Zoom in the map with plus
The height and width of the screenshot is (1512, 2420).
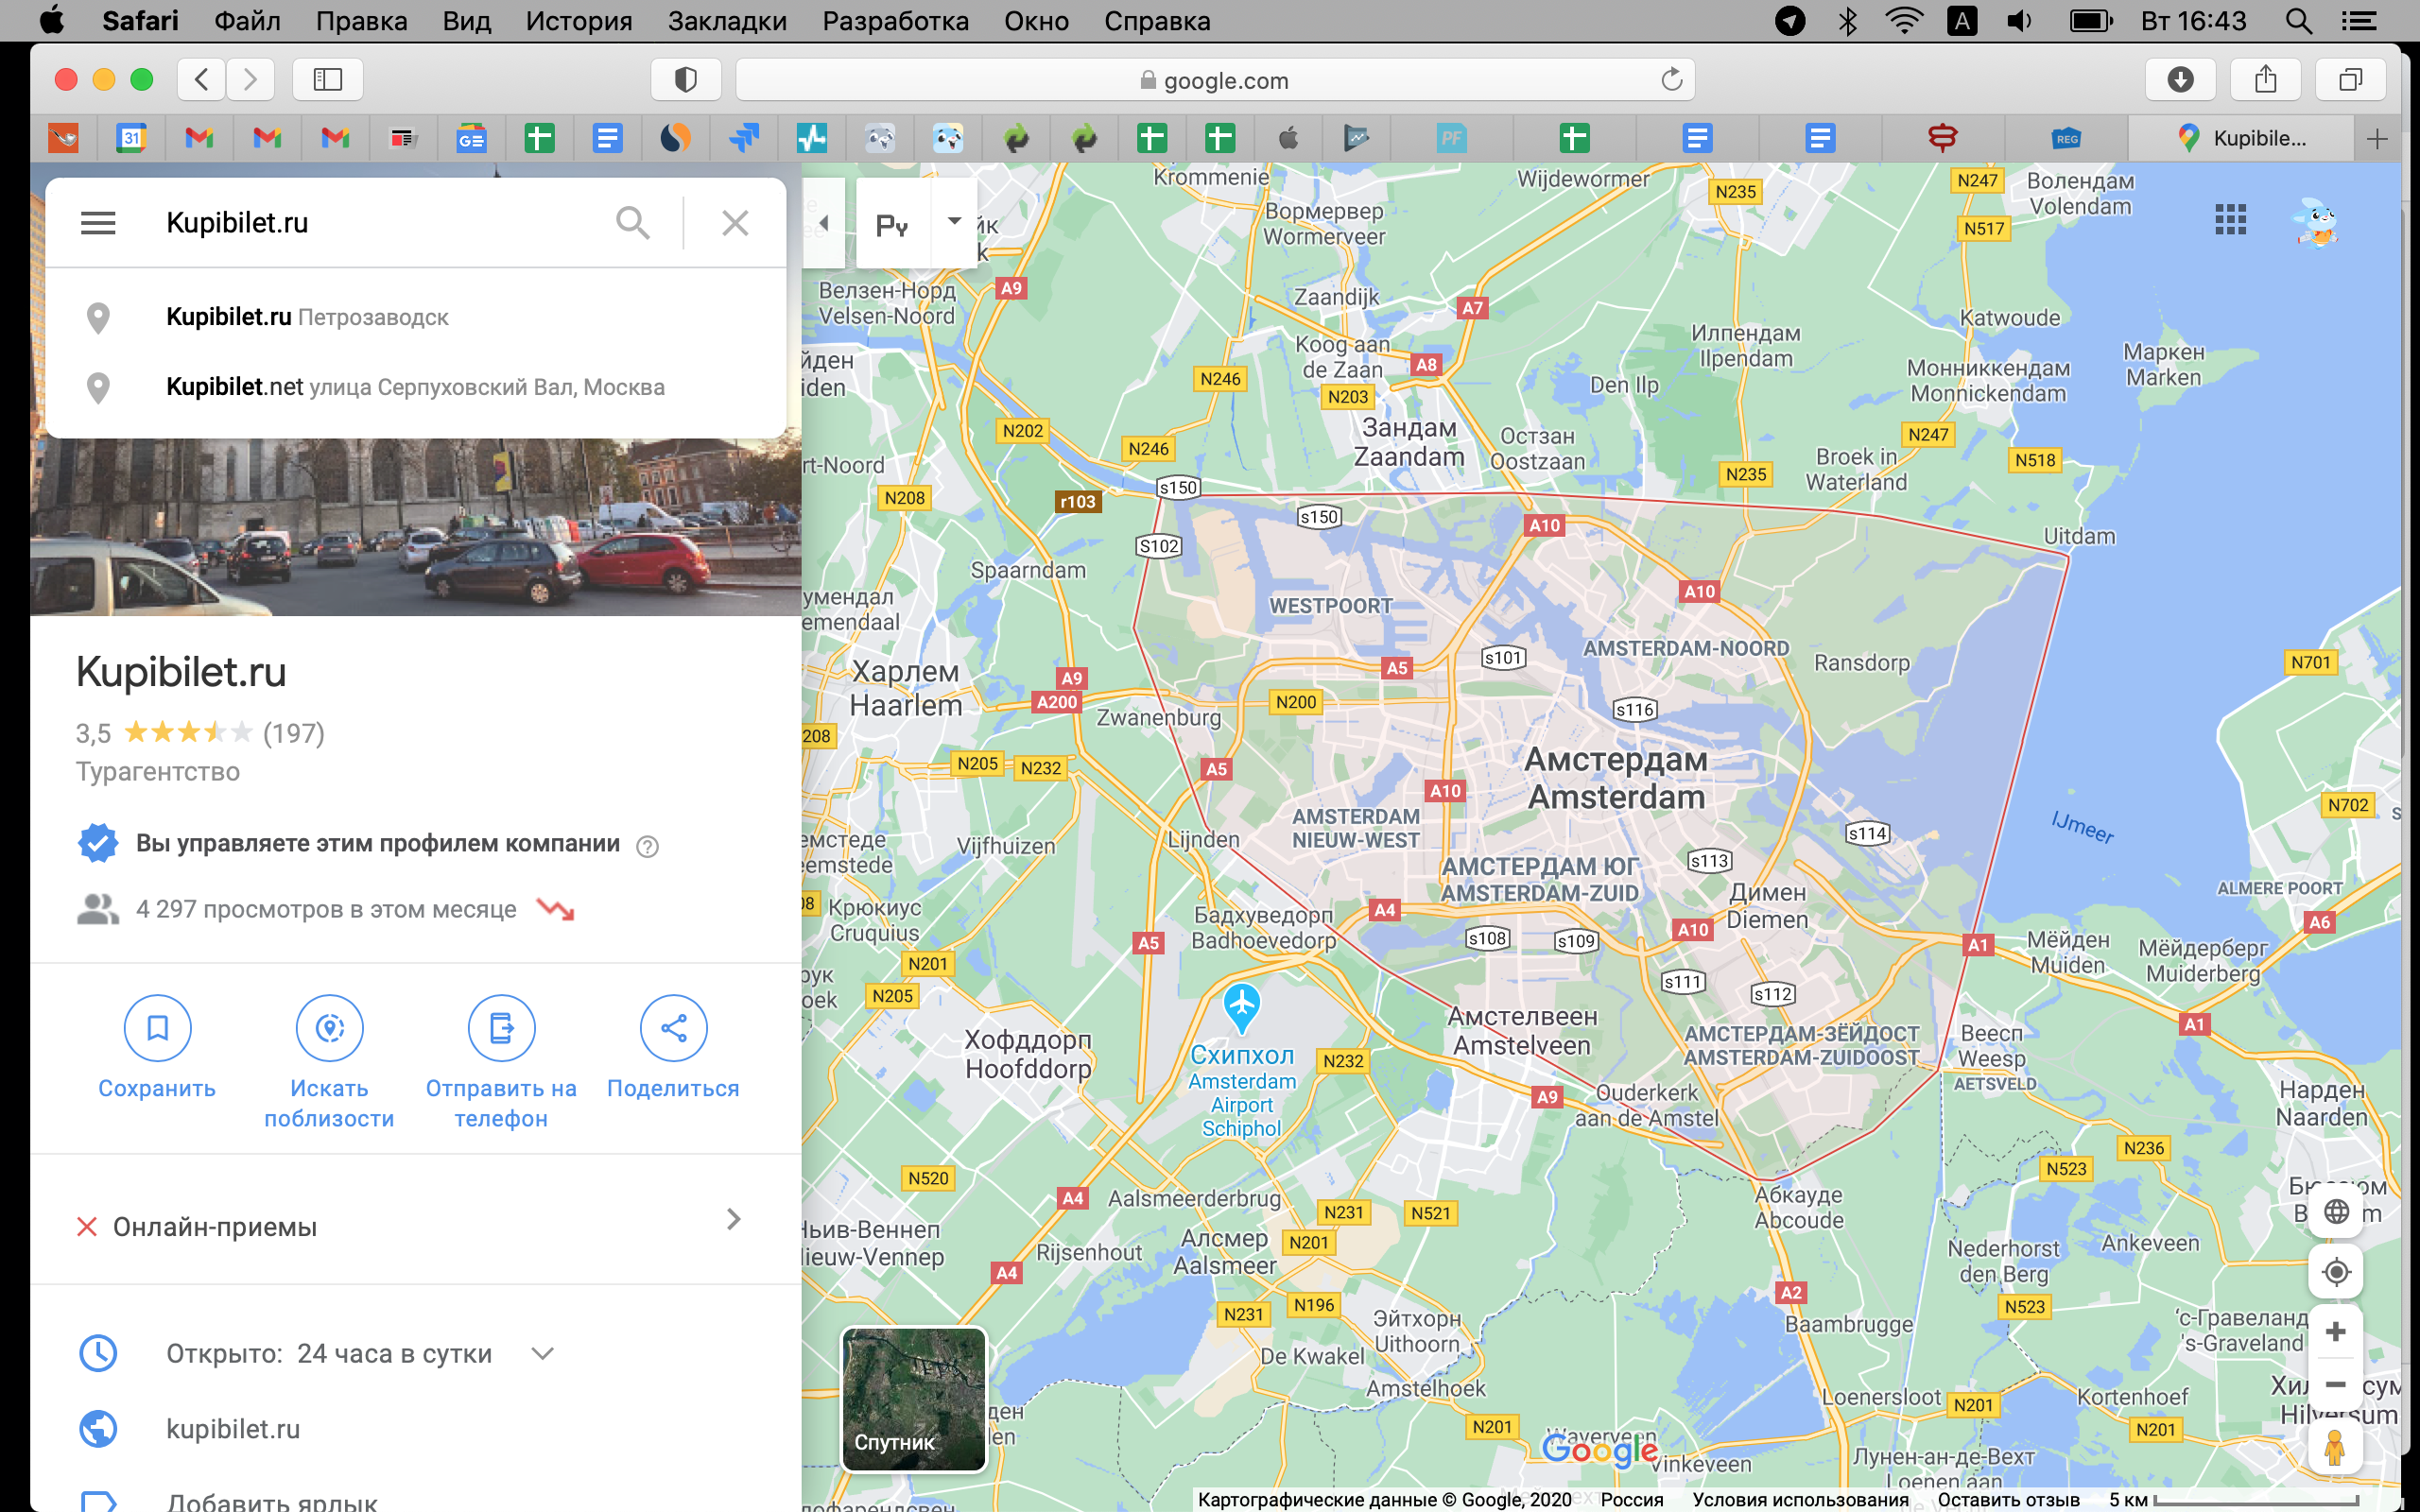click(x=2335, y=1331)
